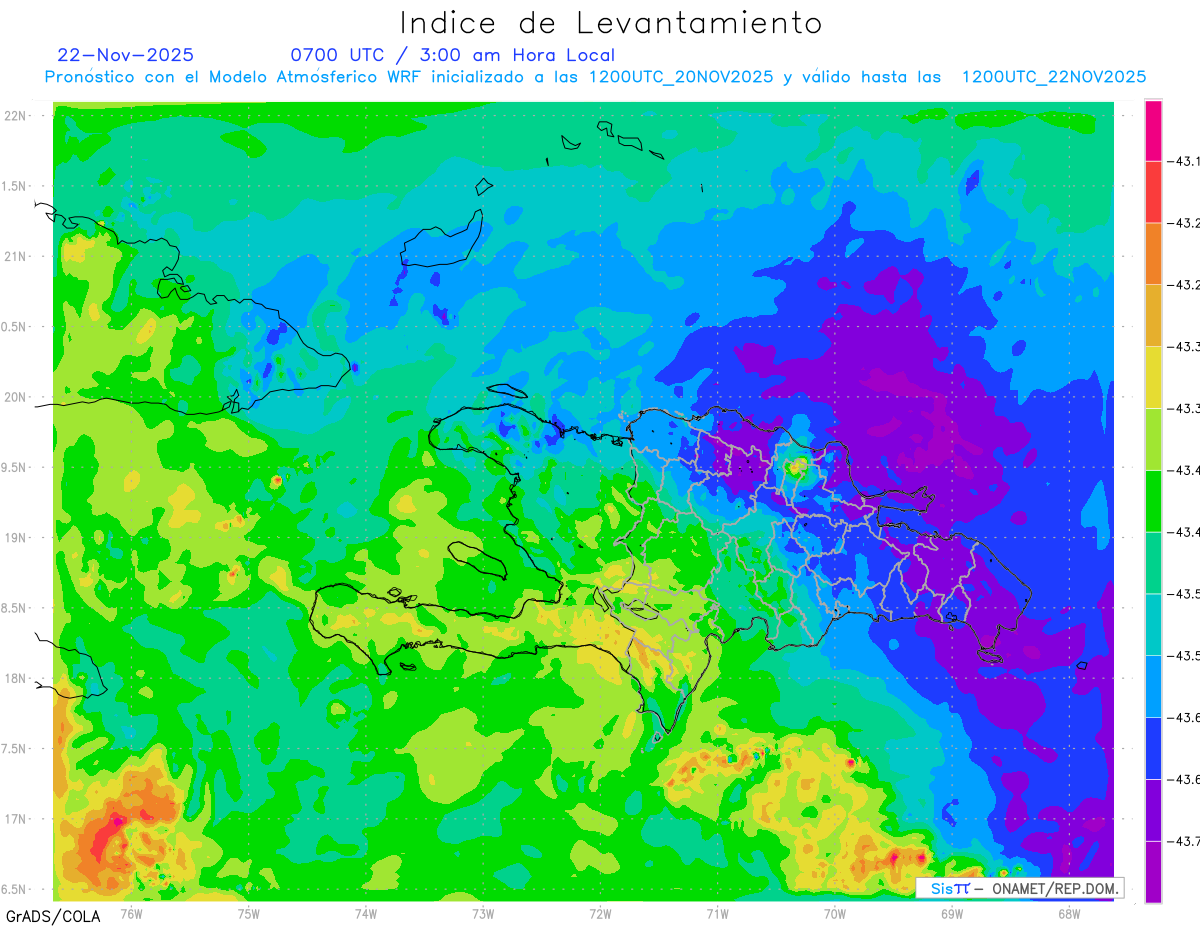Pick the yellow-green legend swatch
Image resolution: width=1200 pixels, height=927 pixels.
(x=1153, y=440)
